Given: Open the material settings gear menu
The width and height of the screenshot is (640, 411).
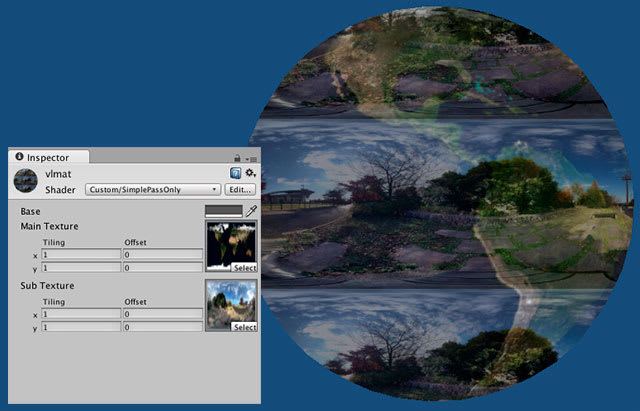Looking at the screenshot, I should click(250, 173).
